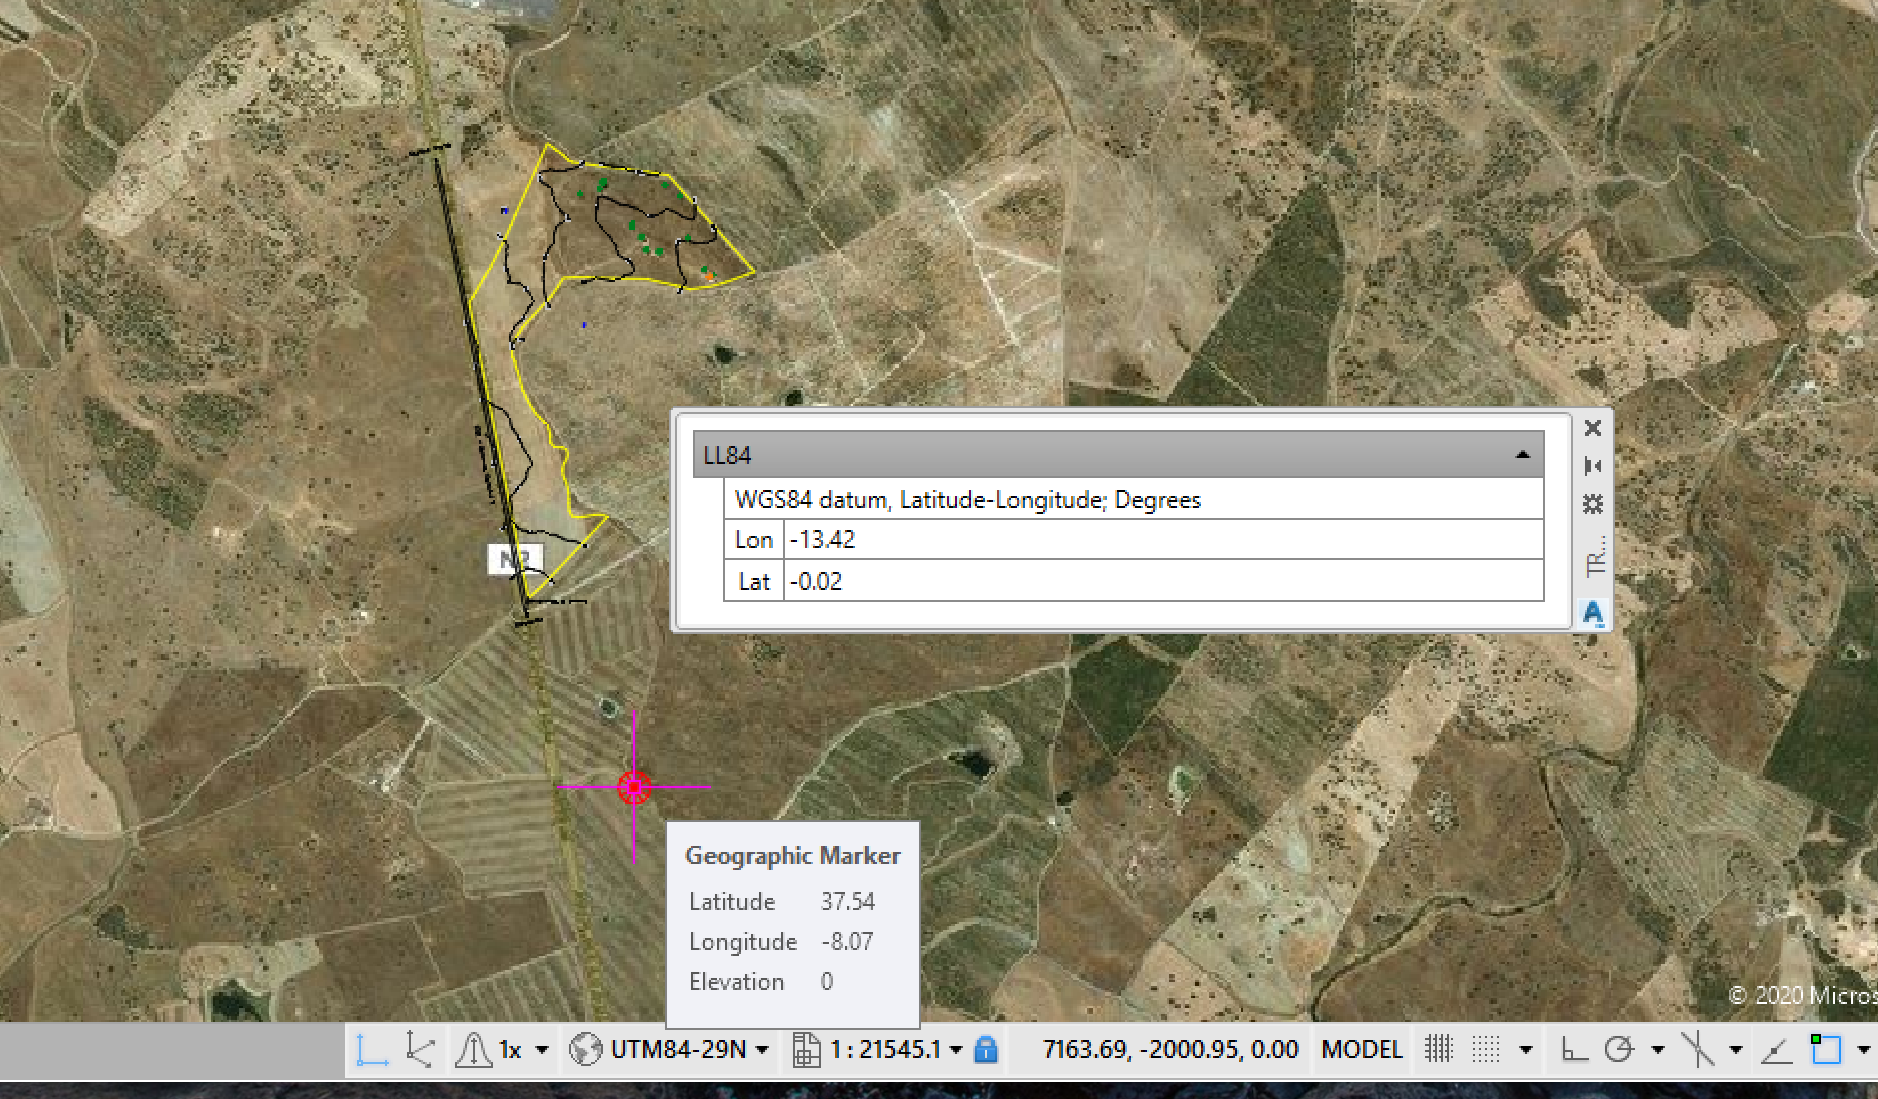This screenshot has width=1878, height=1099.
Task: Open the gear settings on the LL84 palette
Action: 1593,505
